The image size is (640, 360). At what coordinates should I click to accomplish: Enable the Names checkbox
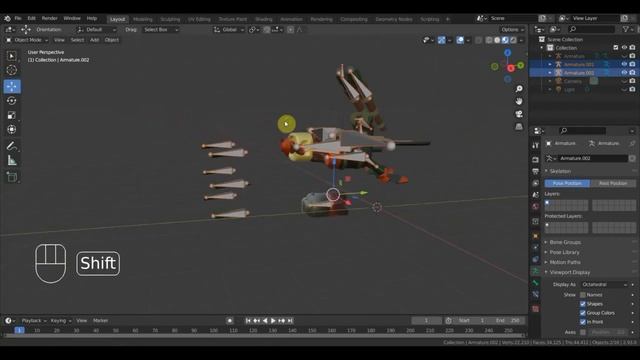583,295
